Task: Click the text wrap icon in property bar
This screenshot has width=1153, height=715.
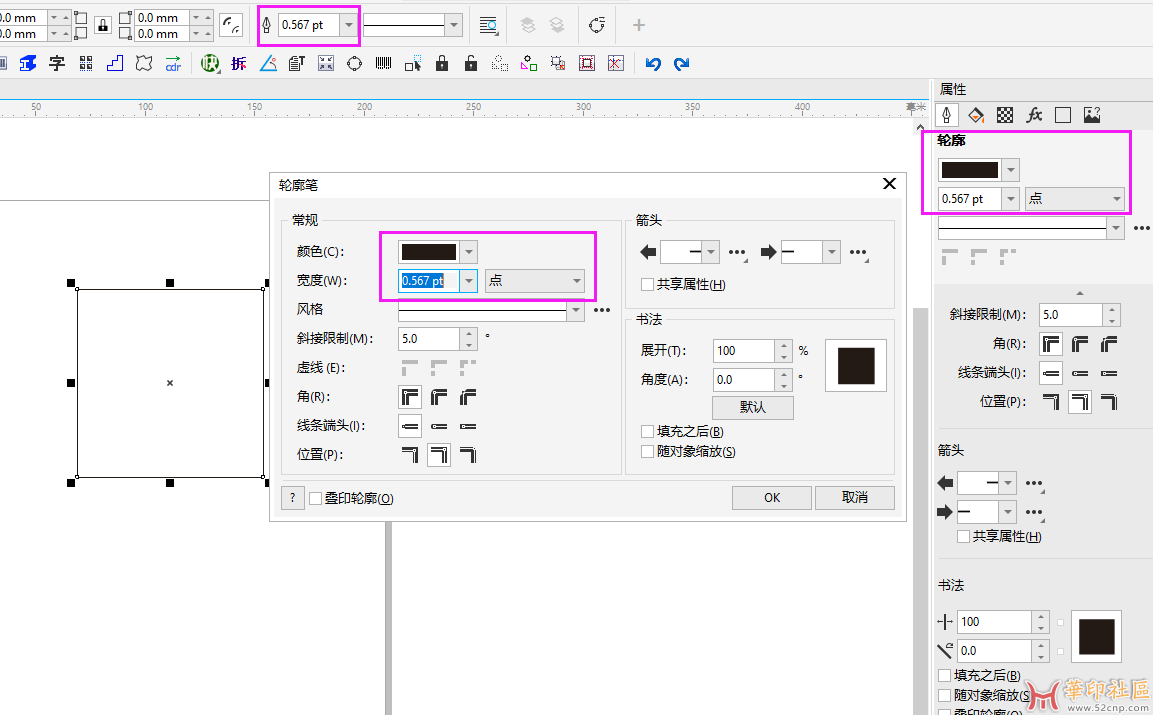Action: pos(488,26)
